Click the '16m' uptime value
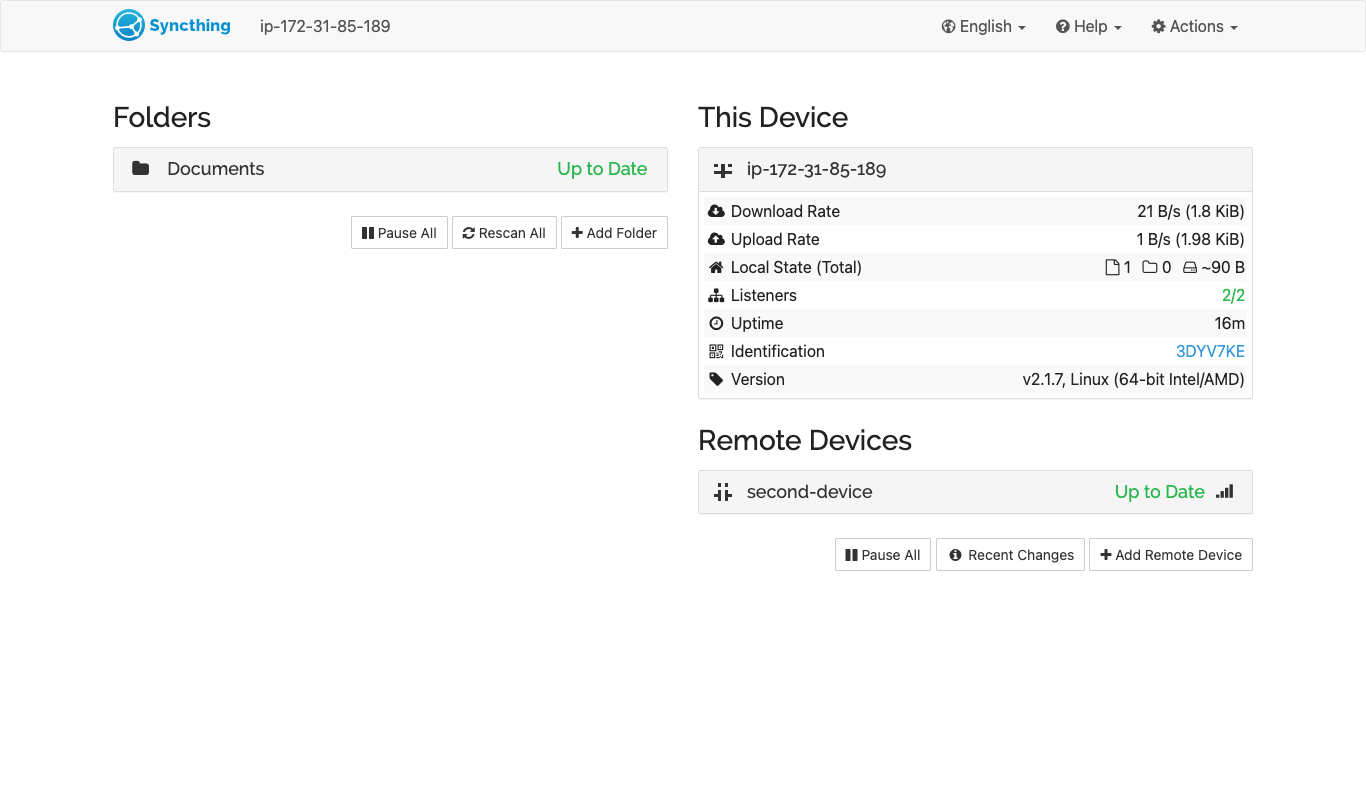This screenshot has width=1366, height=800. pyautogui.click(x=1230, y=323)
